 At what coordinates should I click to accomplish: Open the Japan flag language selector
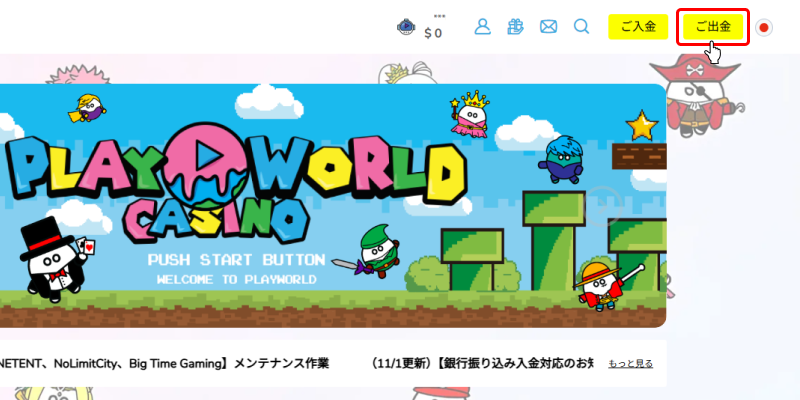tap(764, 28)
